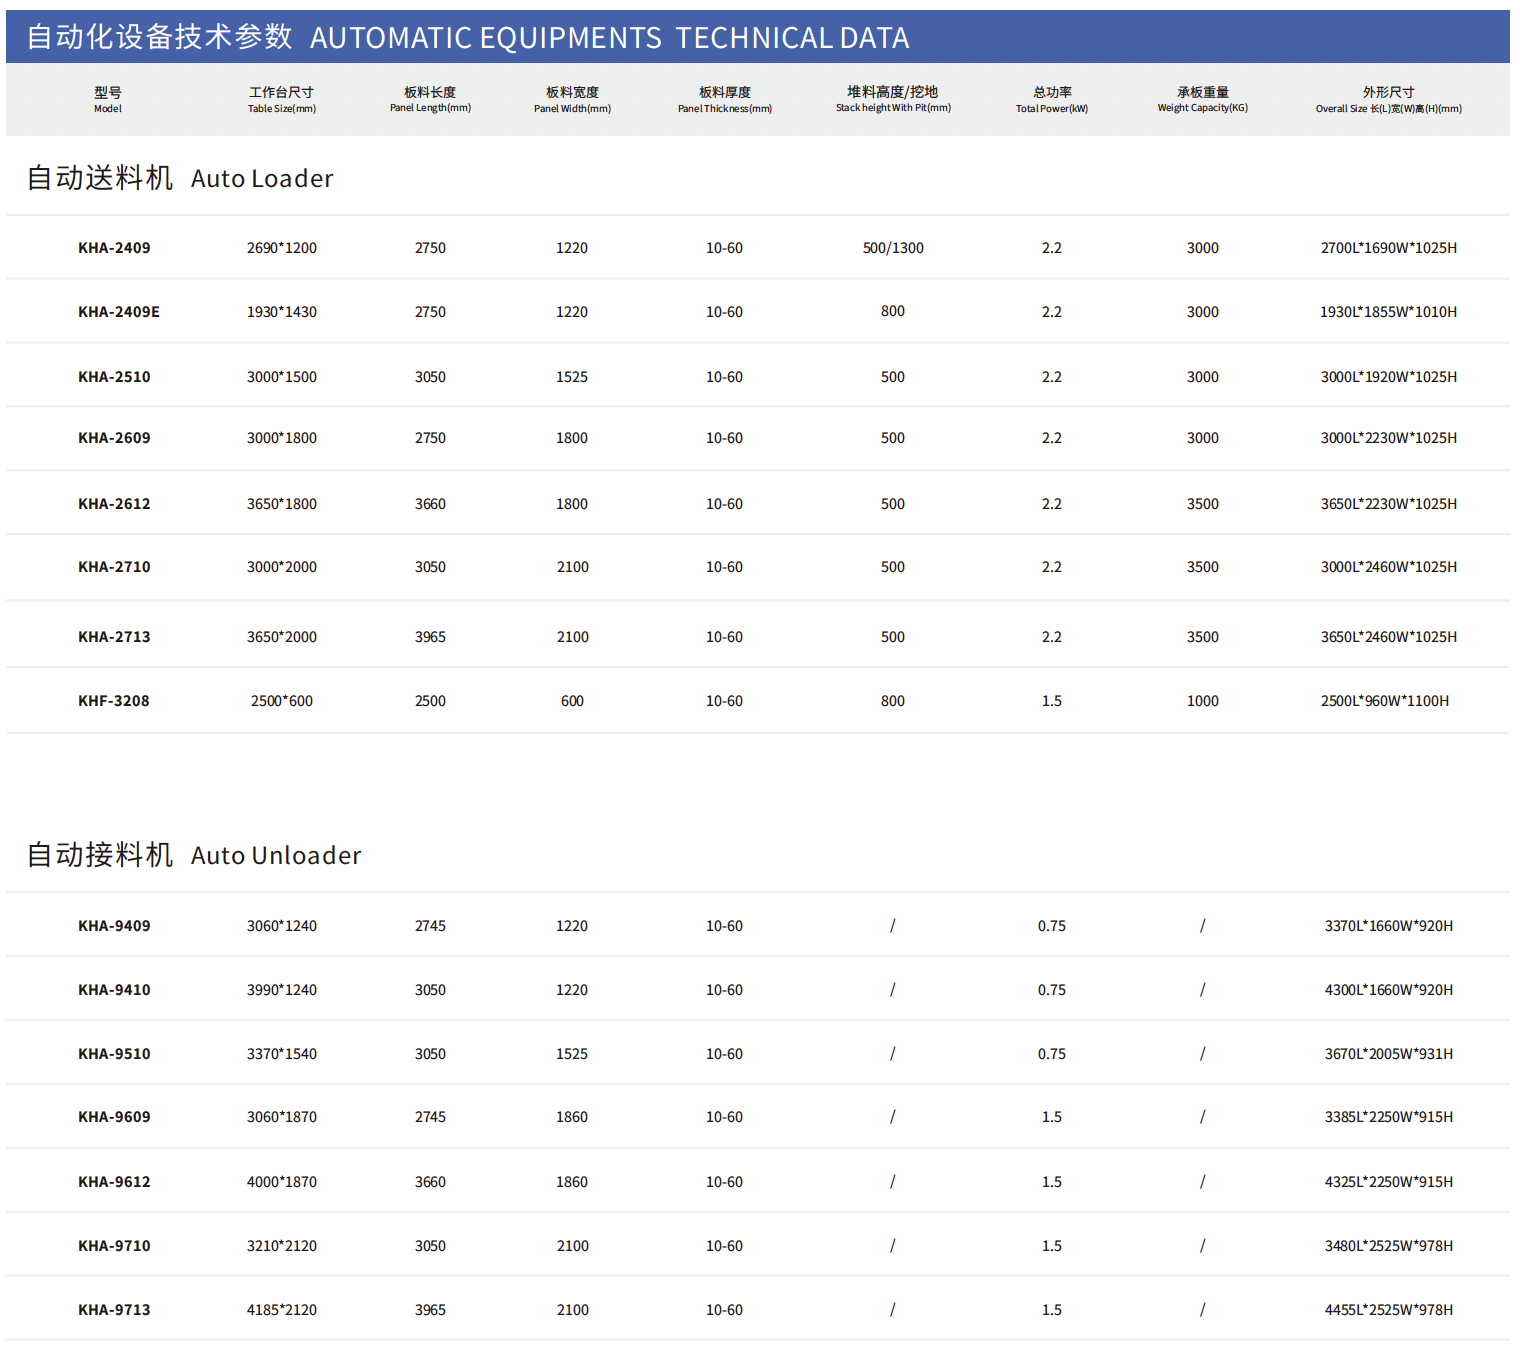Click overall size 3650L*2460W*1025H

coord(1389,637)
